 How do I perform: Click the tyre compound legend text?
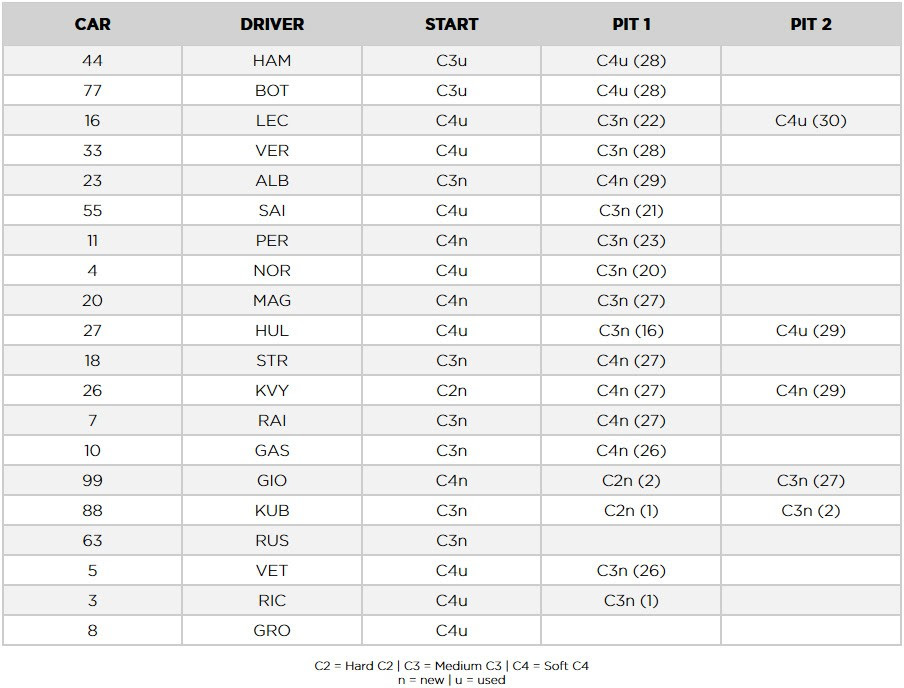click(x=451, y=666)
